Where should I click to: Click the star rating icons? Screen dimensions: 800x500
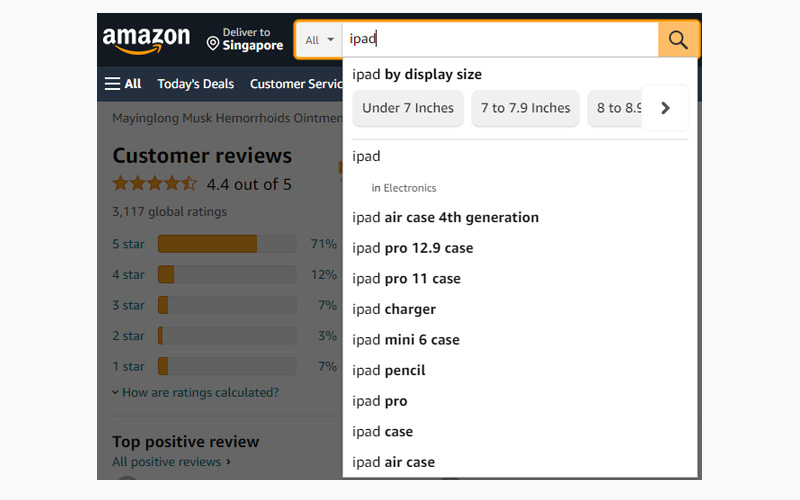155,184
